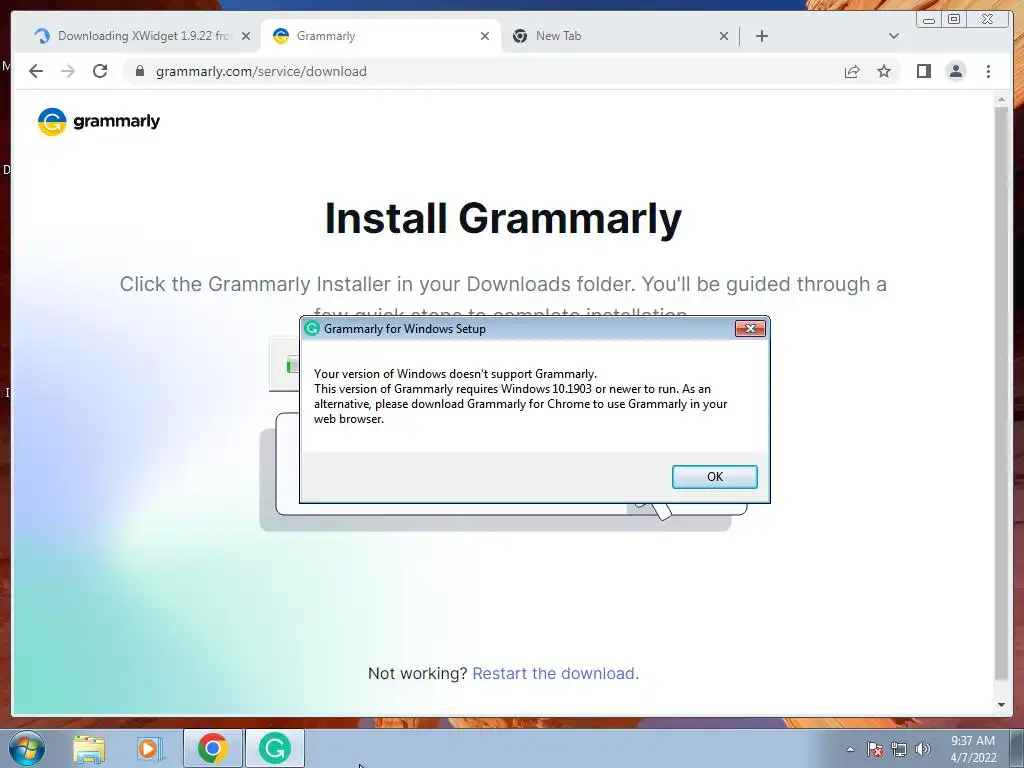1024x768 pixels.
Task: Click the page scrollbar up arrow
Action: click(x=1001, y=100)
